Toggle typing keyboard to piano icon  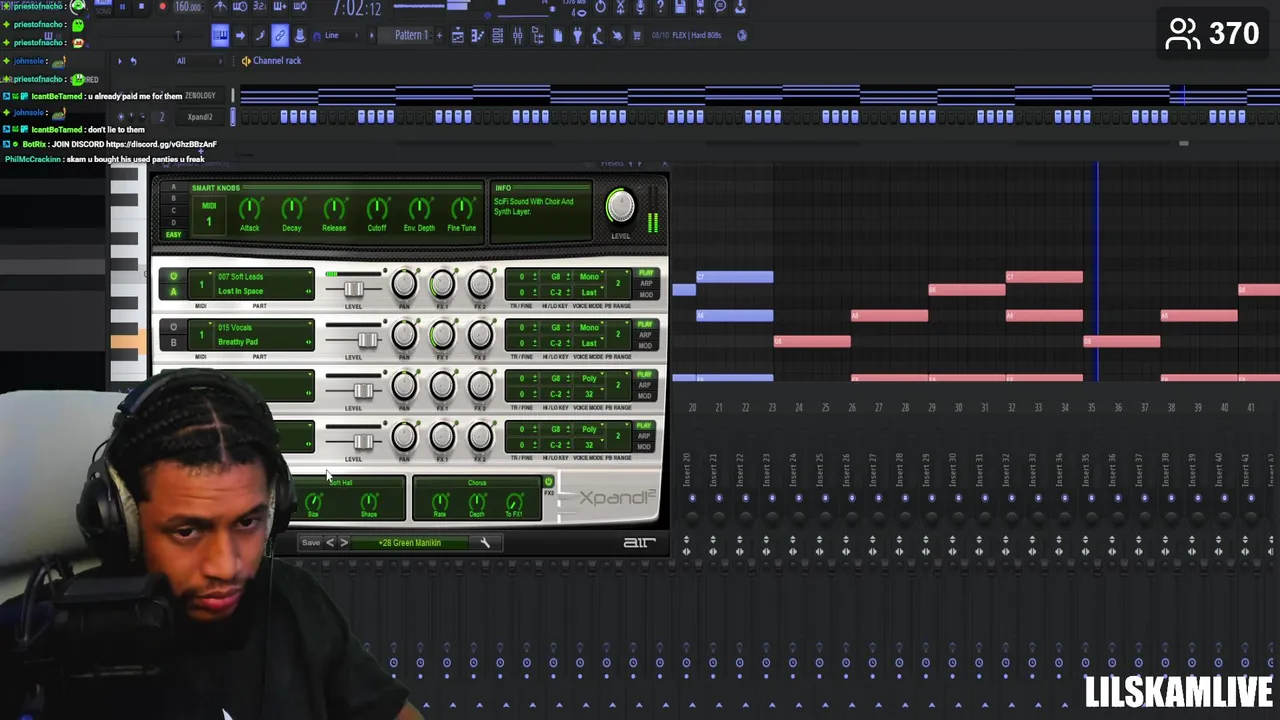pos(220,35)
